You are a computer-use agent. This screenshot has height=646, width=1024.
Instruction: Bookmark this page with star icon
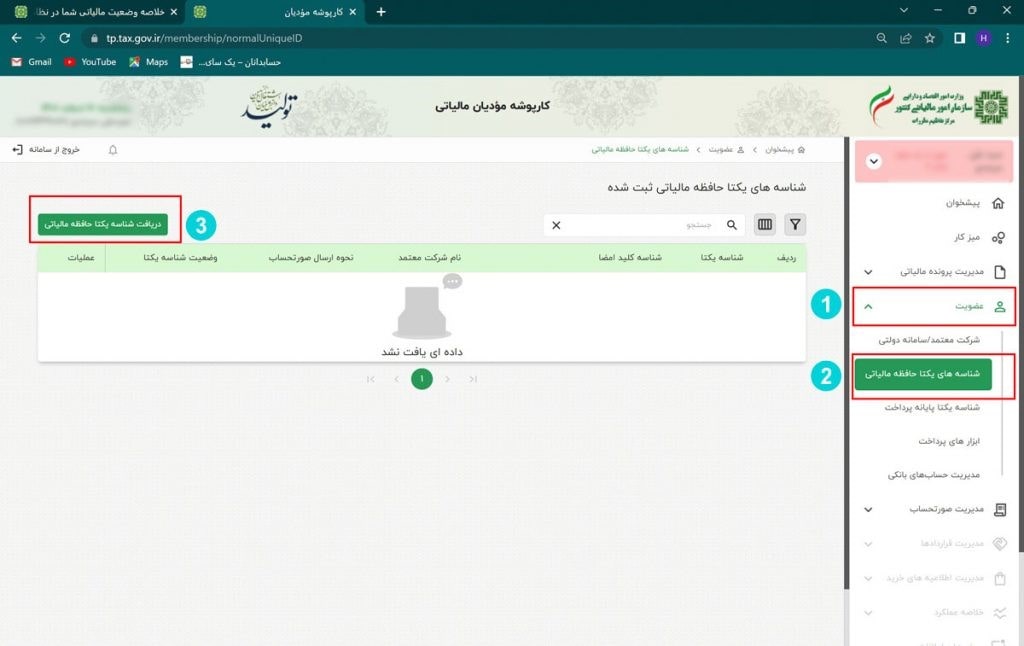coord(930,38)
